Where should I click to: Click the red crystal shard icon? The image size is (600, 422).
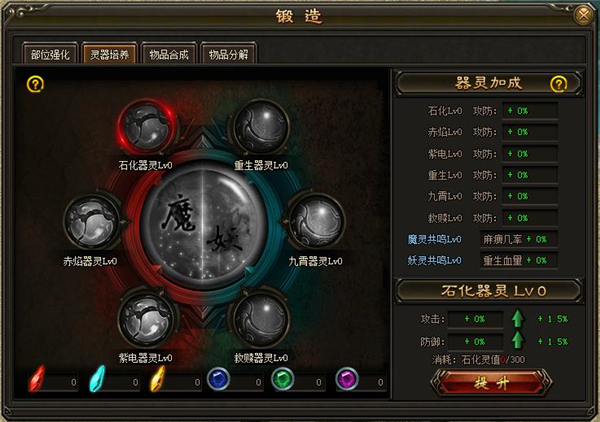pos(37,379)
